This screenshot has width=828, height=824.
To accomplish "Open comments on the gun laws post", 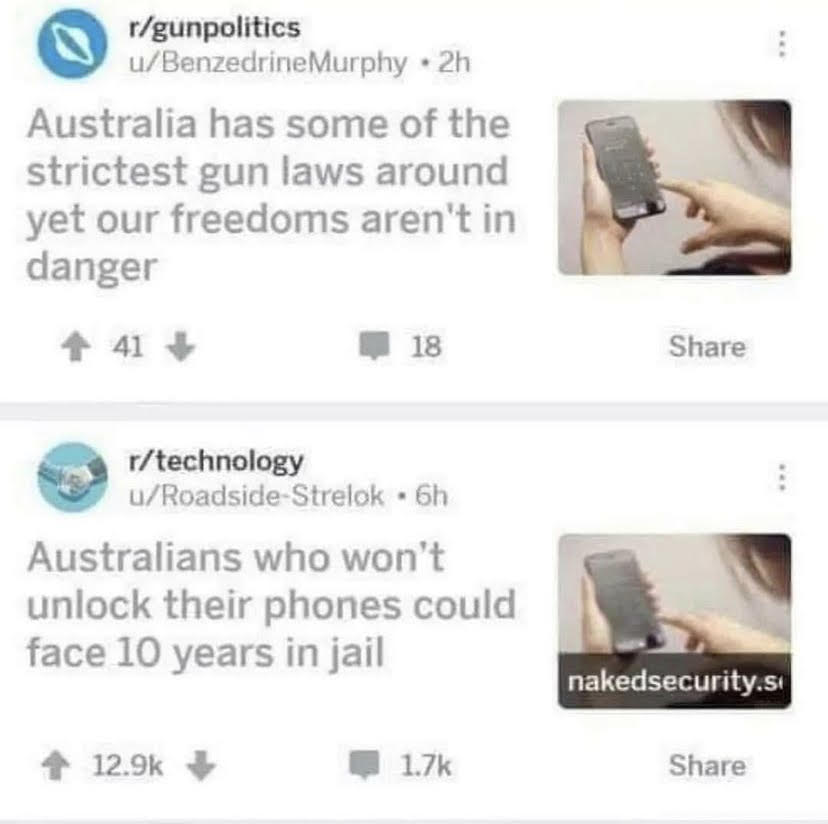I will point(400,346).
